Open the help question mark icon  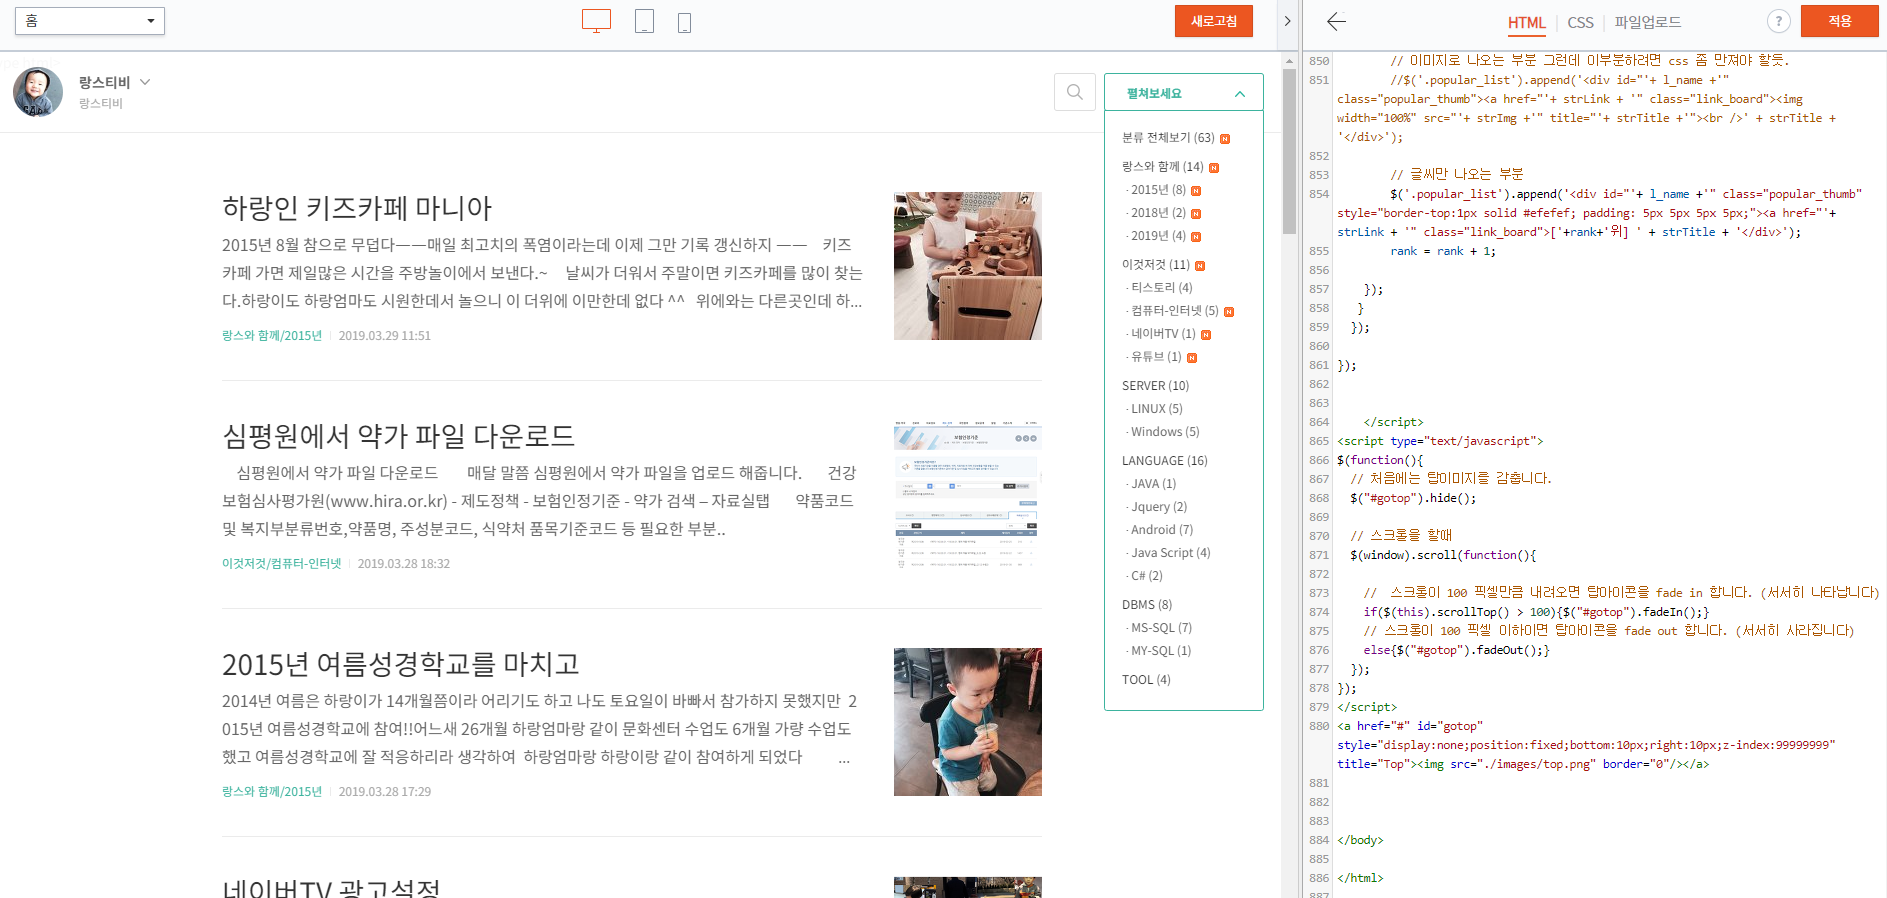pyautogui.click(x=1778, y=21)
